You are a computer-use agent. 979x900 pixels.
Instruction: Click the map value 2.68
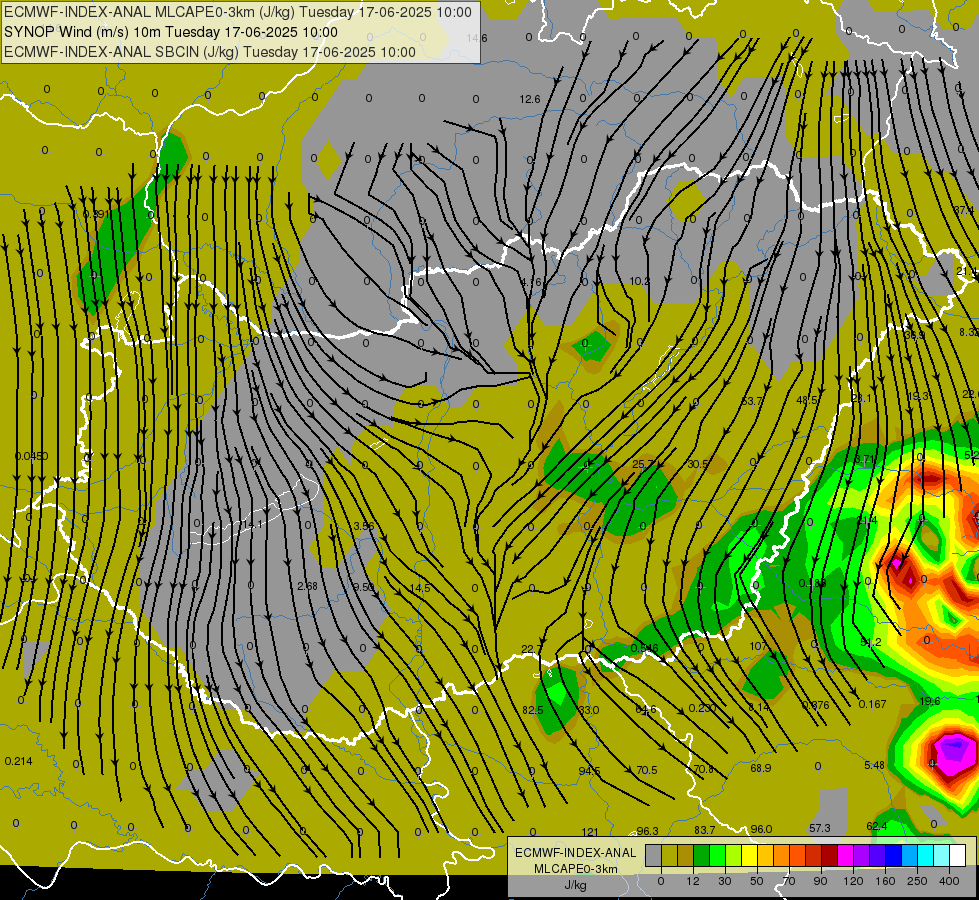[308, 586]
